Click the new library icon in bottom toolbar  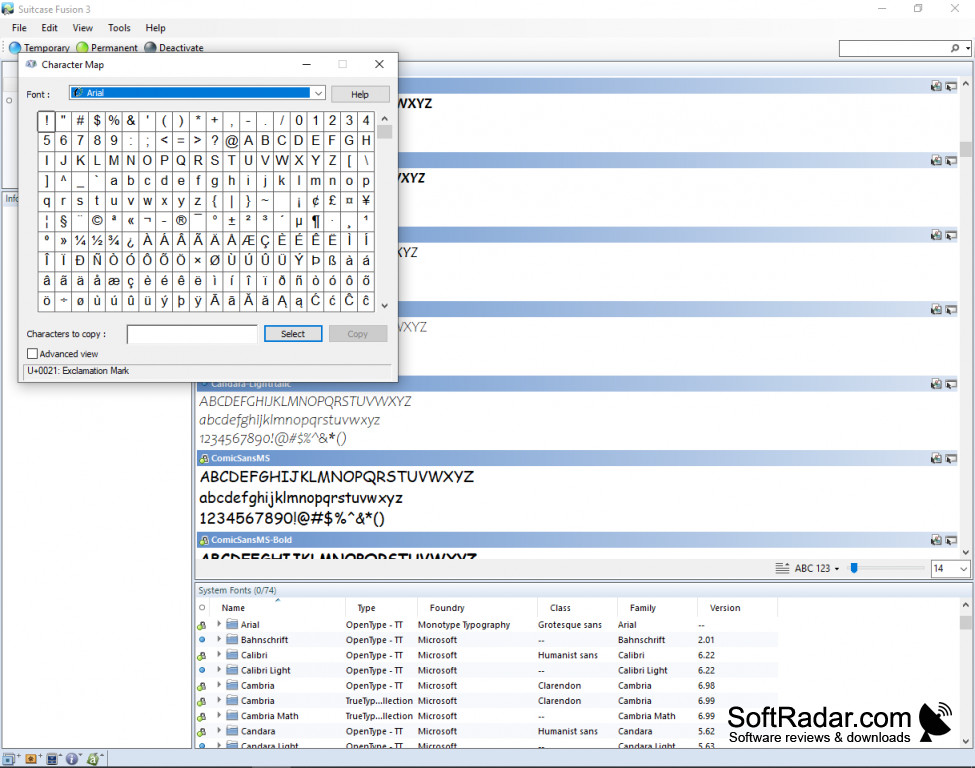(11, 759)
